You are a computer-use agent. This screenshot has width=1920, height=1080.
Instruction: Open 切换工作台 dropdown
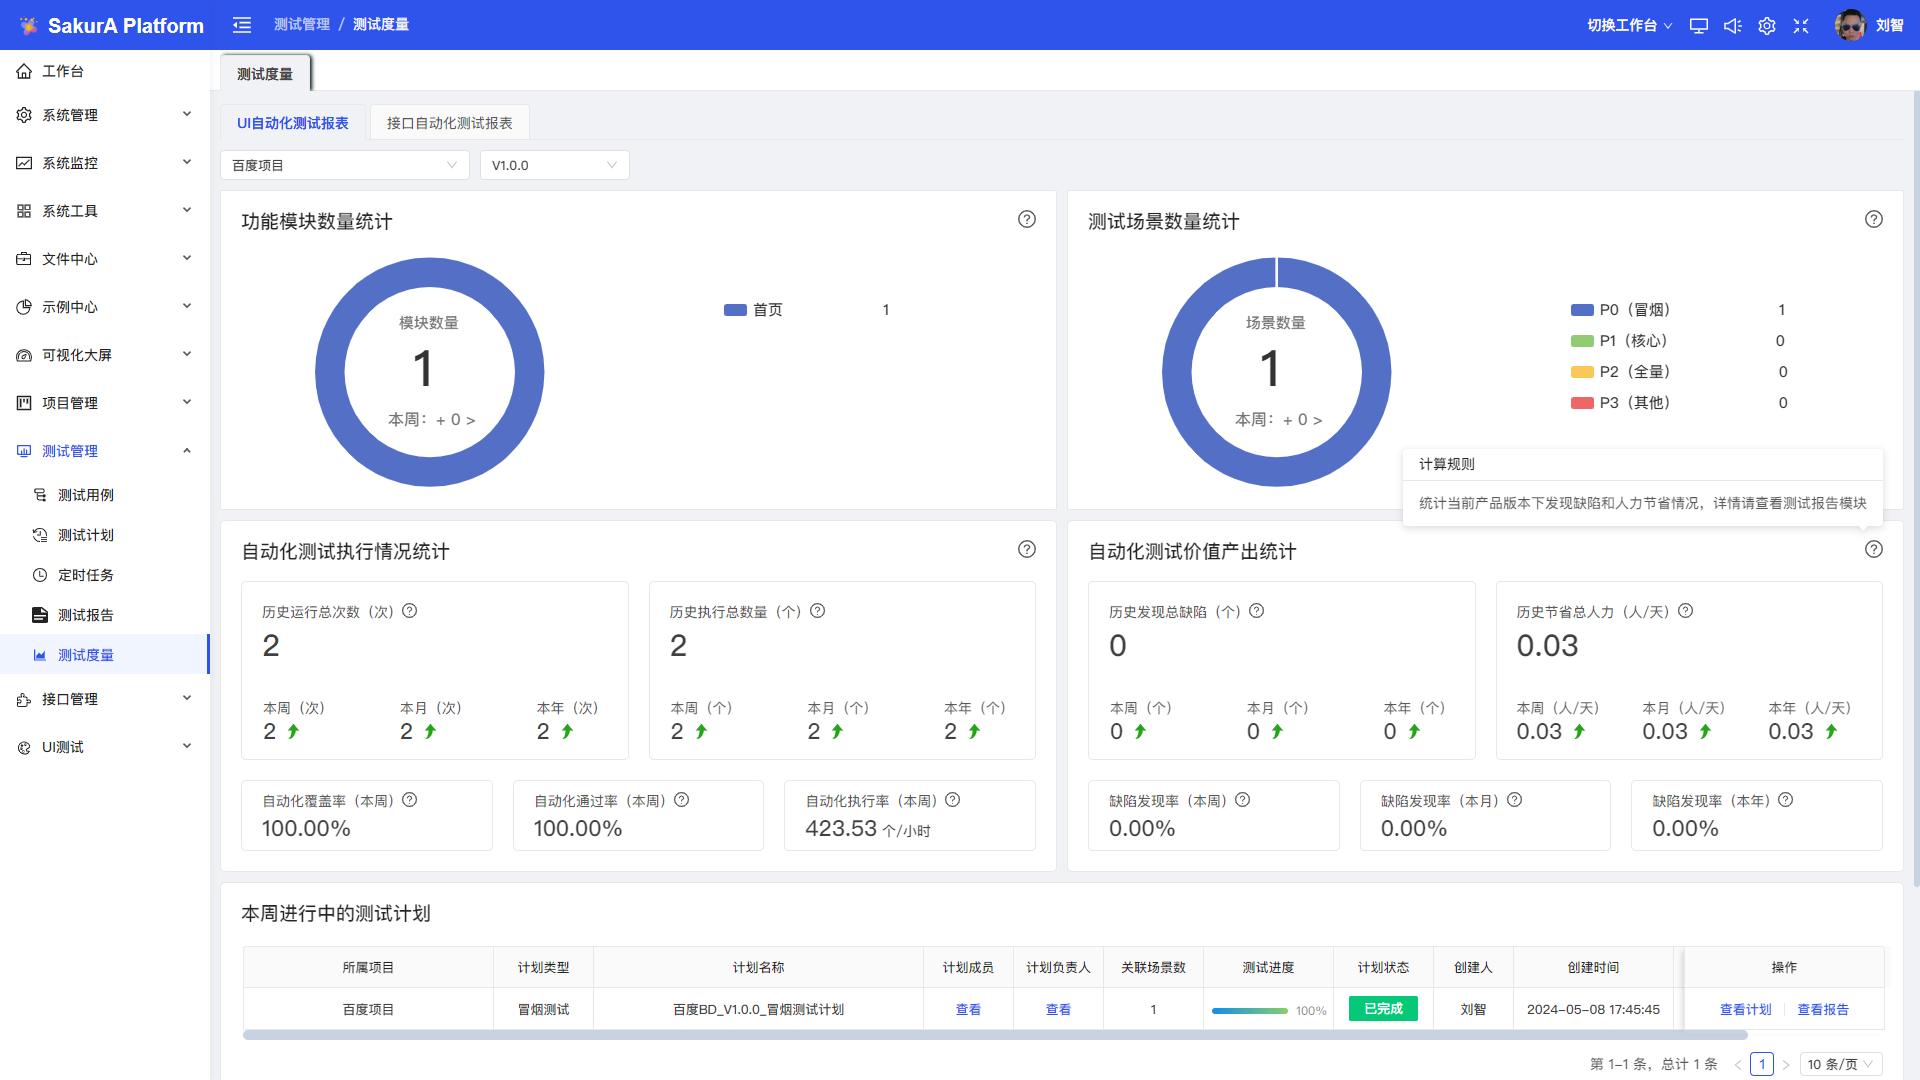(1629, 26)
